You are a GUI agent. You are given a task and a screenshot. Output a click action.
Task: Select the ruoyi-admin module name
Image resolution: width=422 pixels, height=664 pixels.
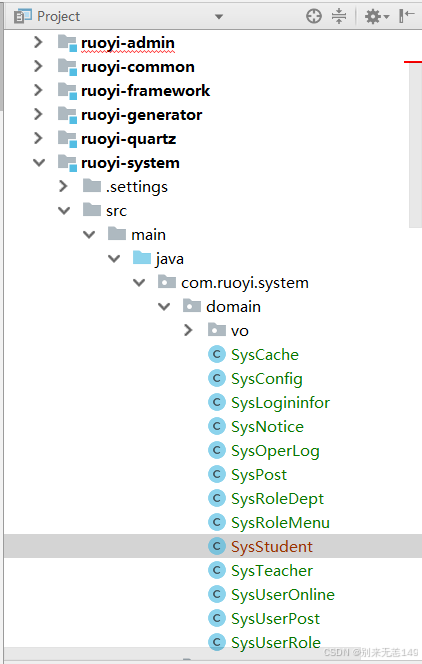click(x=128, y=43)
